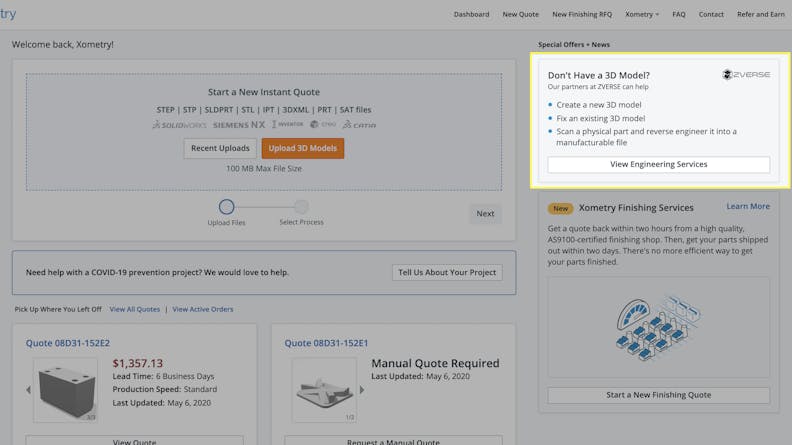This screenshot has height=445, width=792.
Task: Click the Autodesk Inventor logo
Action: 288,125
